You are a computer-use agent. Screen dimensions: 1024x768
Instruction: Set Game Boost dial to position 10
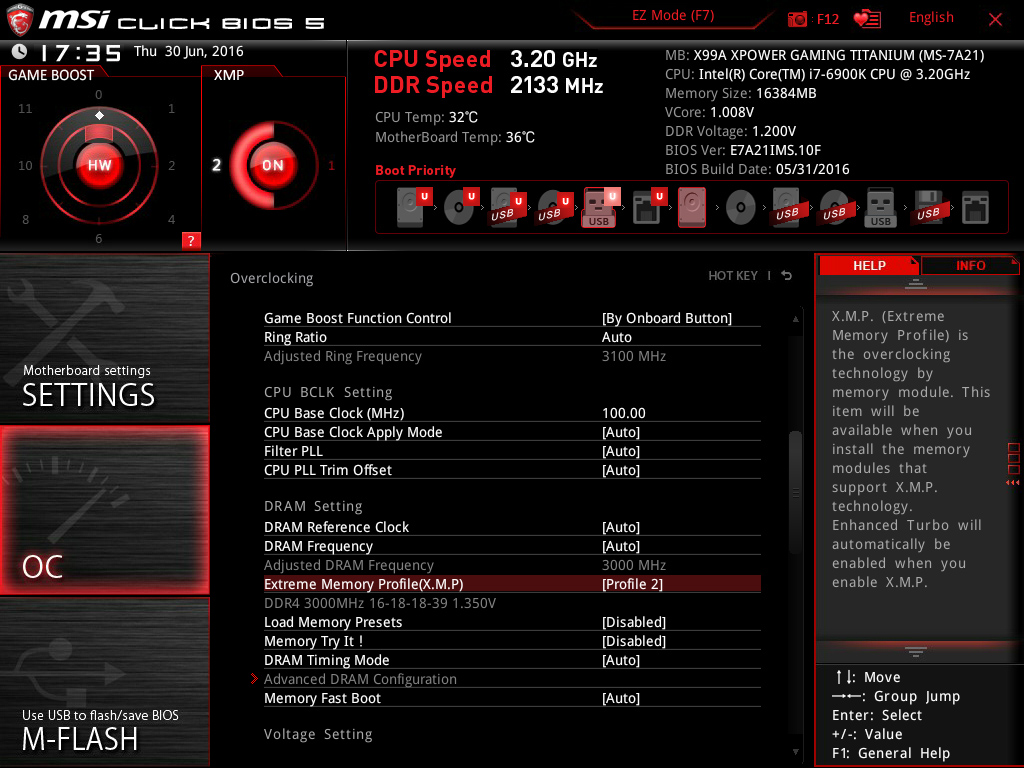click(25, 166)
